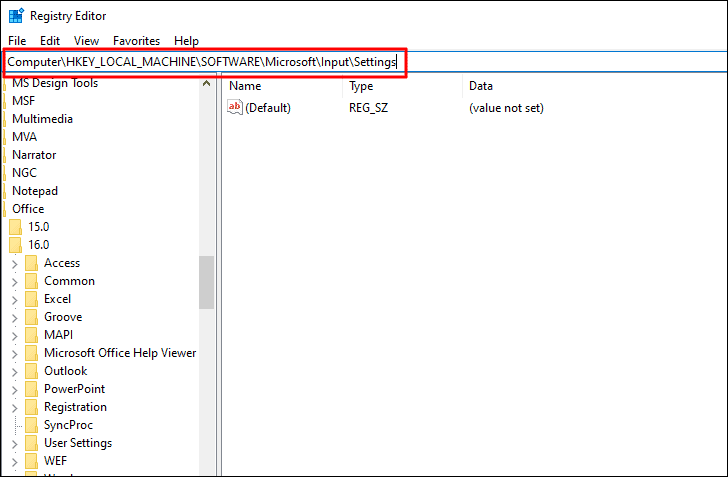
Task: Click the SyncProc folder icon
Action: tap(31, 425)
